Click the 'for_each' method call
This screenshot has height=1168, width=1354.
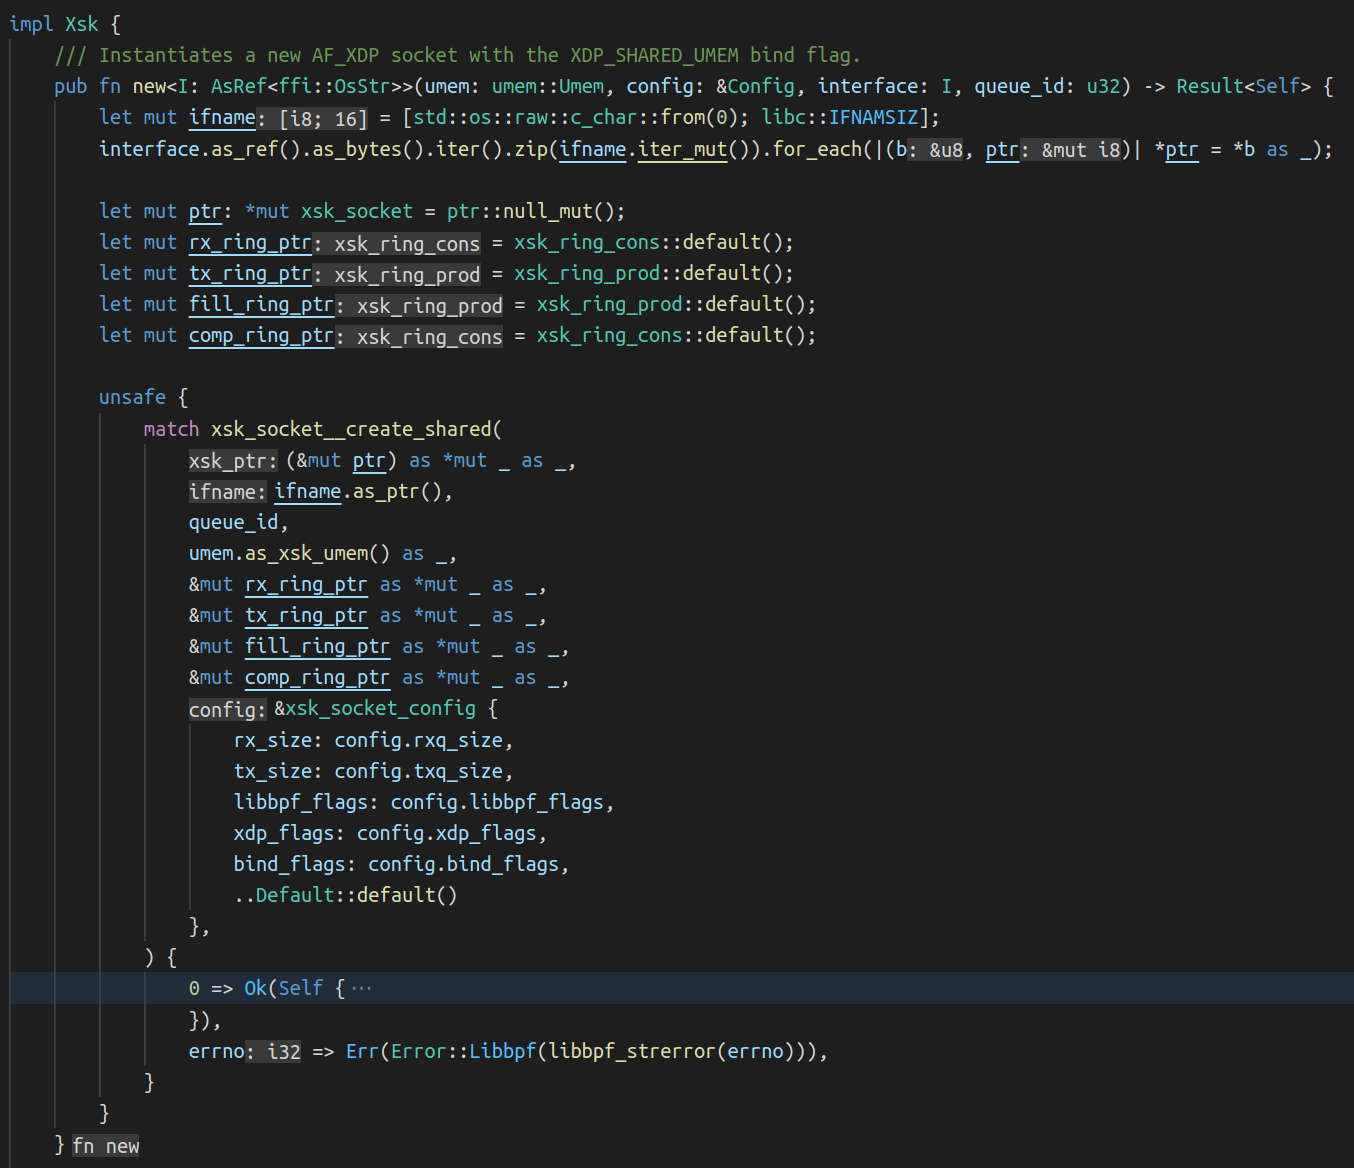click(x=818, y=149)
